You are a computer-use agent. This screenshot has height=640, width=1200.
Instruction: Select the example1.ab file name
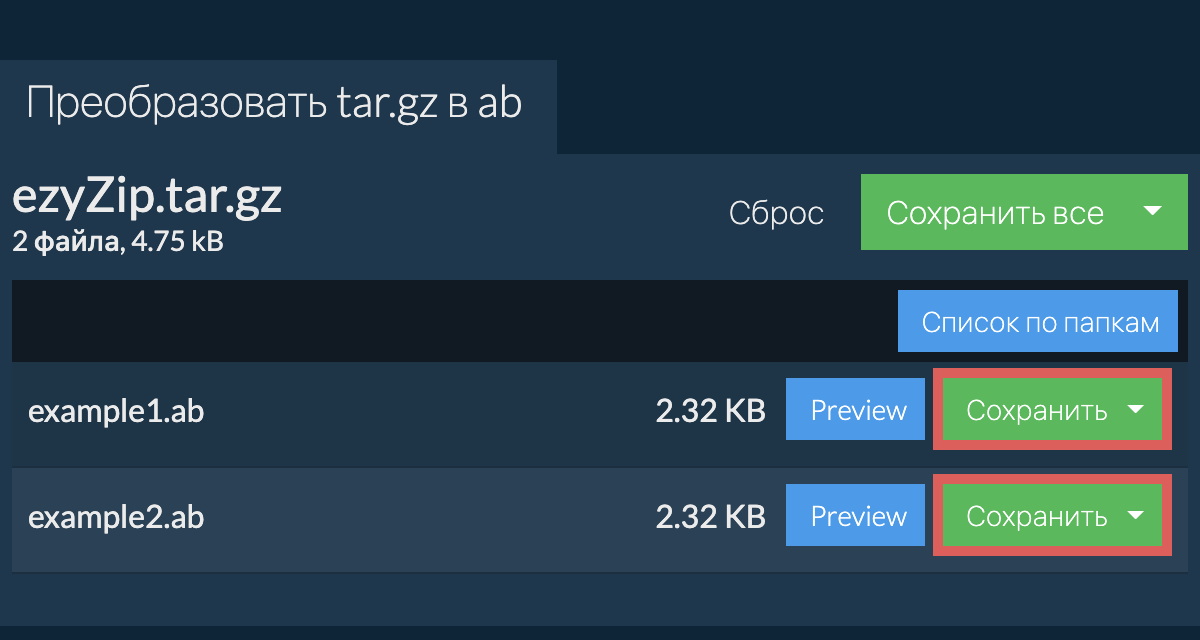(116, 411)
